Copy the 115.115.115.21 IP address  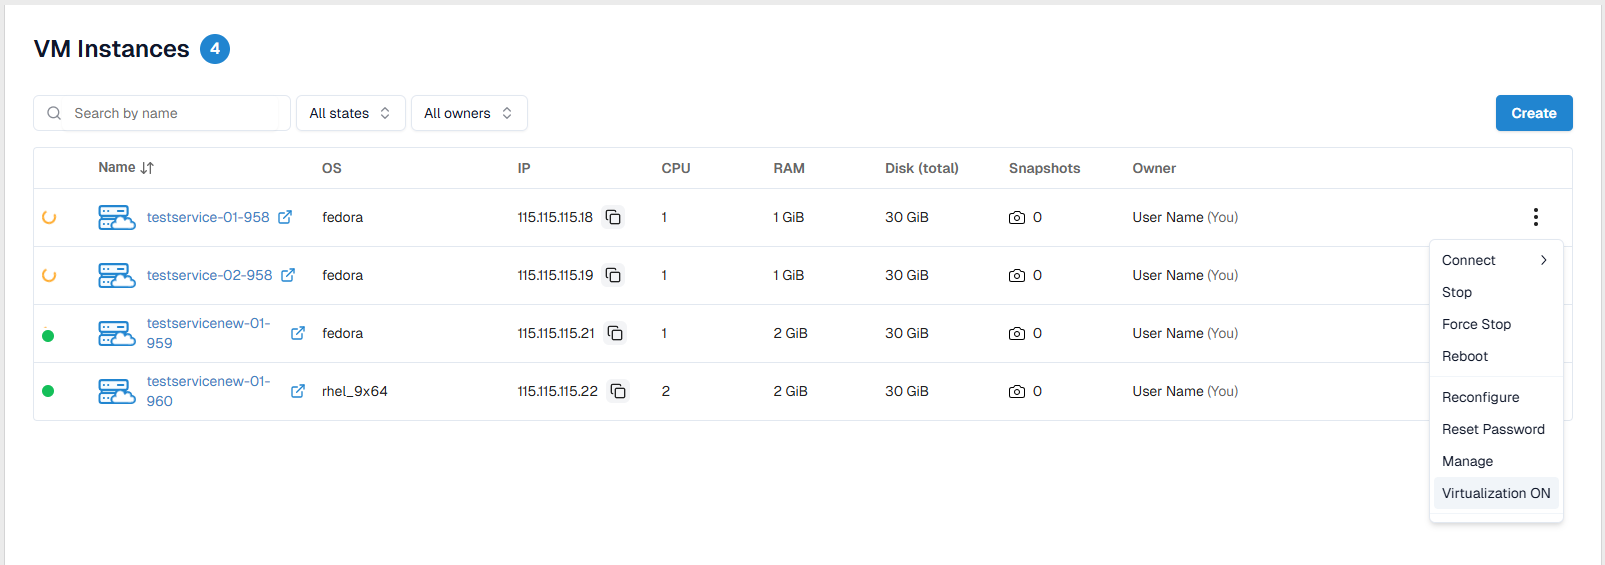coord(615,333)
